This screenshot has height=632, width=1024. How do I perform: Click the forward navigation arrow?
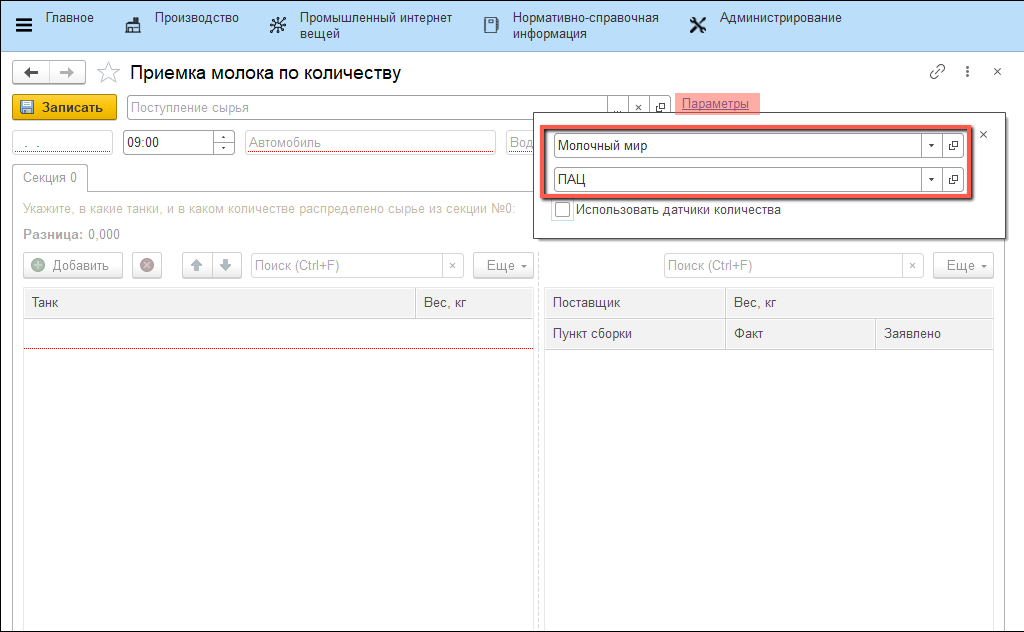click(67, 72)
